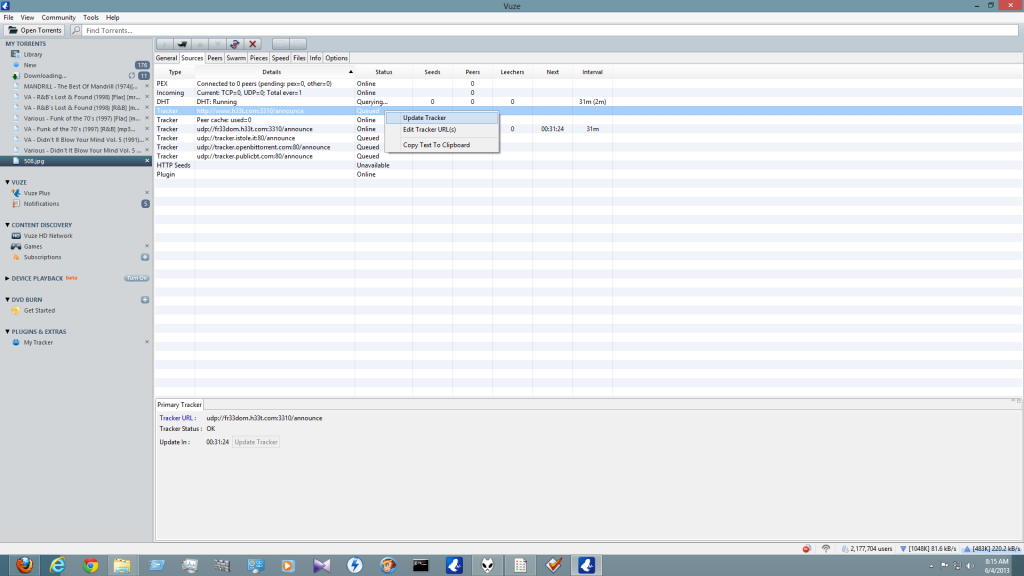Click the Subscriptions RSS icon
The image size is (1024, 576).
coord(16,257)
